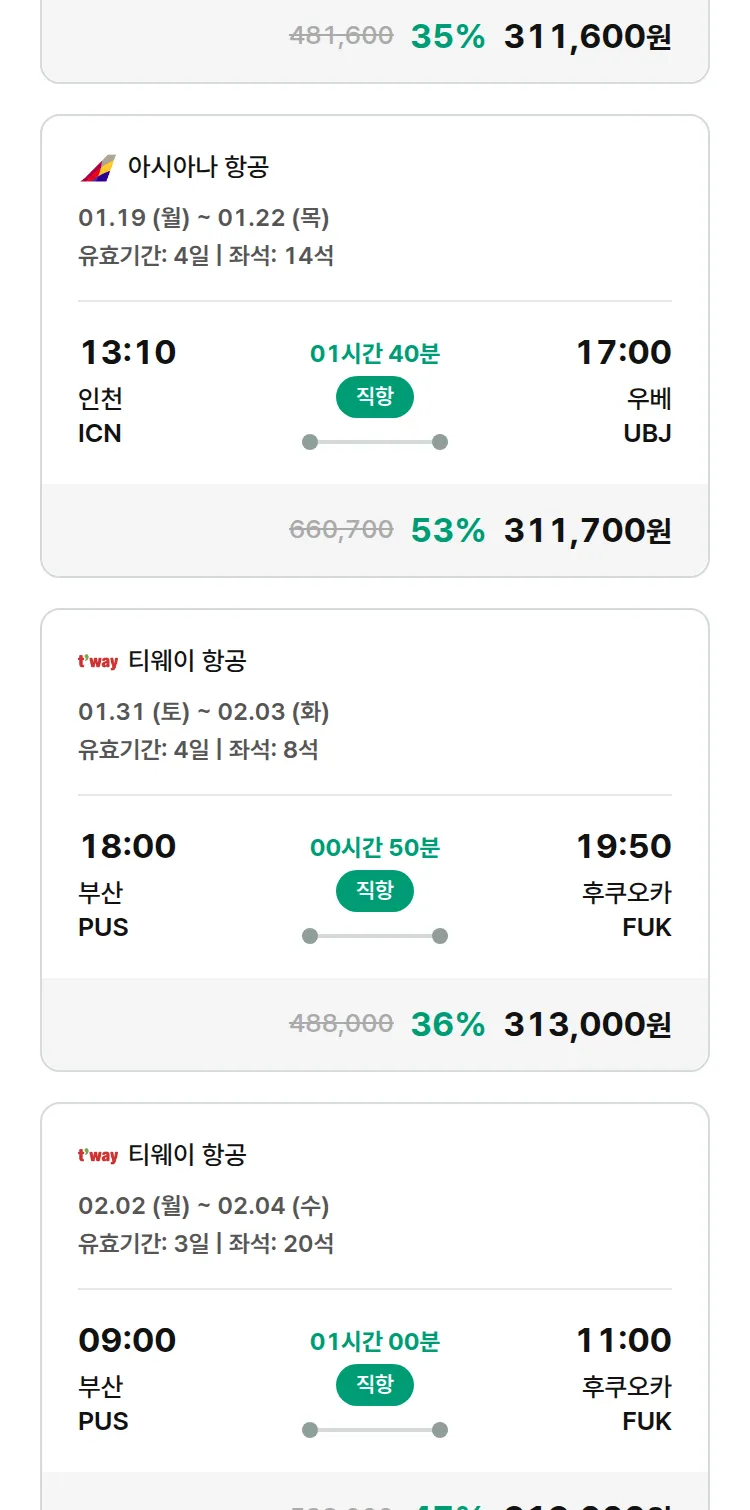
Task: Click the 직항 badge on Incheon–Ube flight
Action: click(375, 397)
